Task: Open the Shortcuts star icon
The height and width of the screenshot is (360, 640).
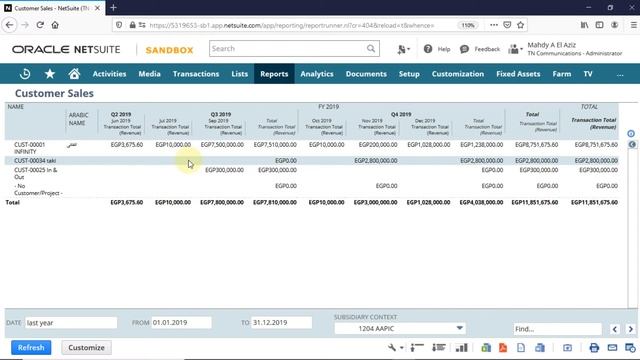Action: click(x=50, y=74)
